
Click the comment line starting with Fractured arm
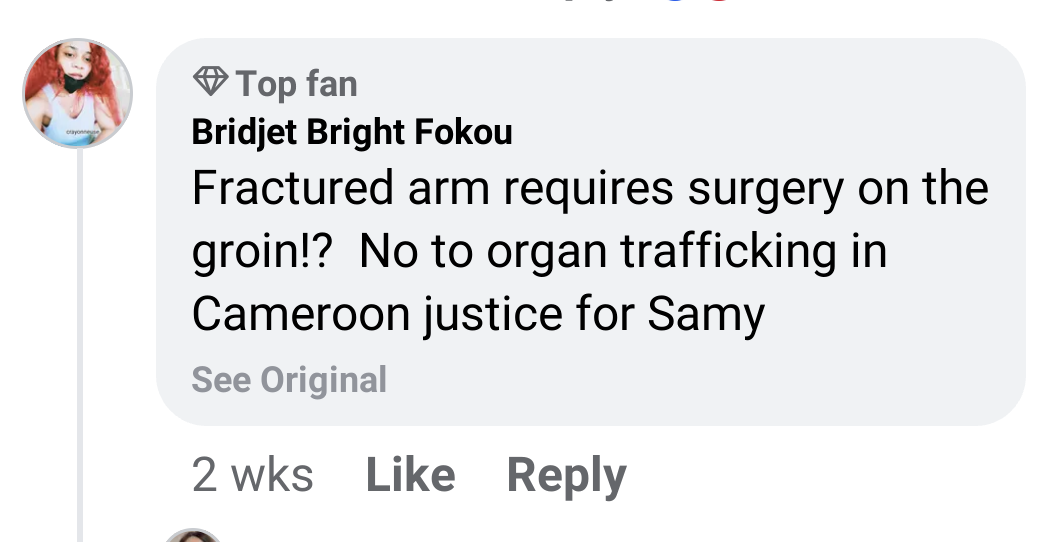(x=590, y=188)
